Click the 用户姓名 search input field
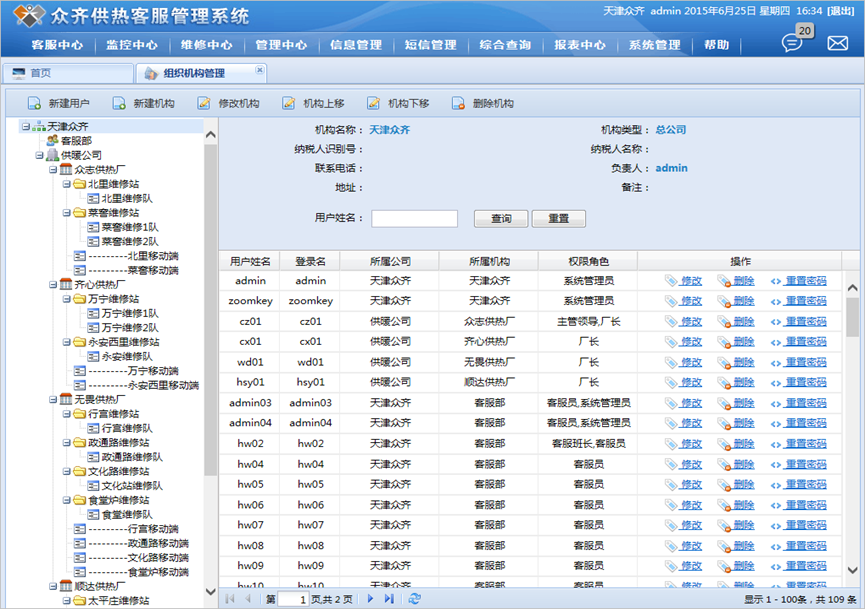This screenshot has width=865, height=609. [414, 219]
